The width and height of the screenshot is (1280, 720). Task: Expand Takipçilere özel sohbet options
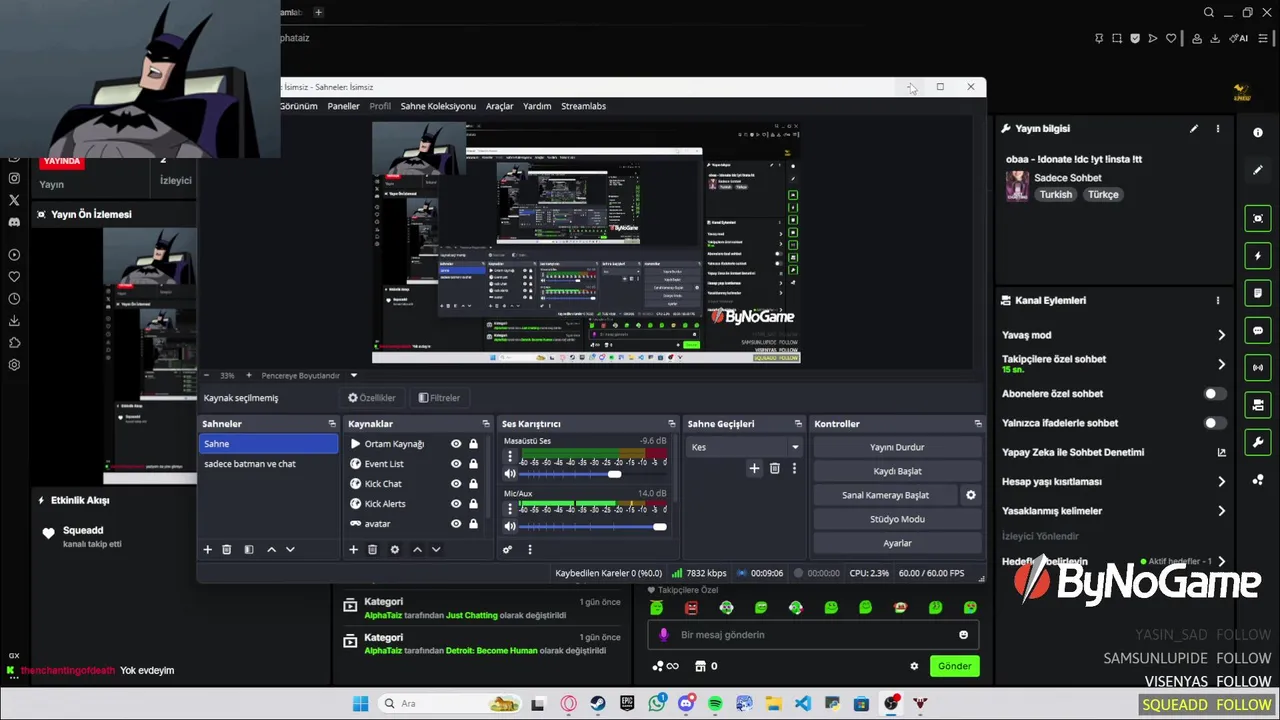(1221, 364)
